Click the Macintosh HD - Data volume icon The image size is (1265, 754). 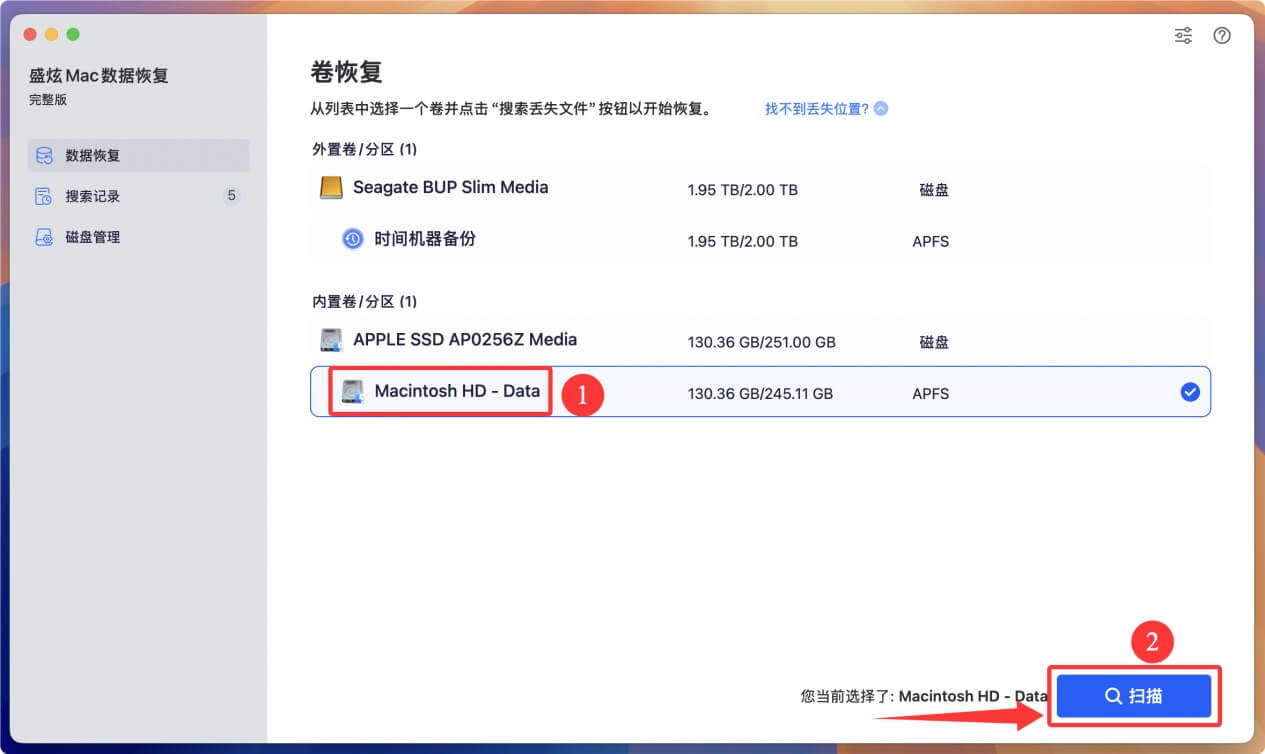point(352,392)
